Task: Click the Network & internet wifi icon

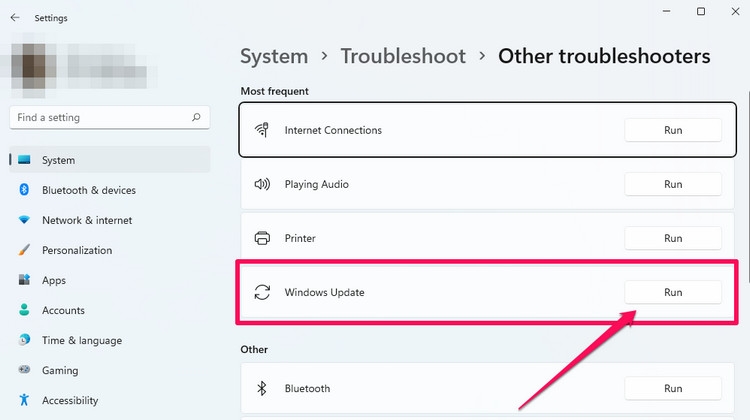Action: (x=24, y=220)
